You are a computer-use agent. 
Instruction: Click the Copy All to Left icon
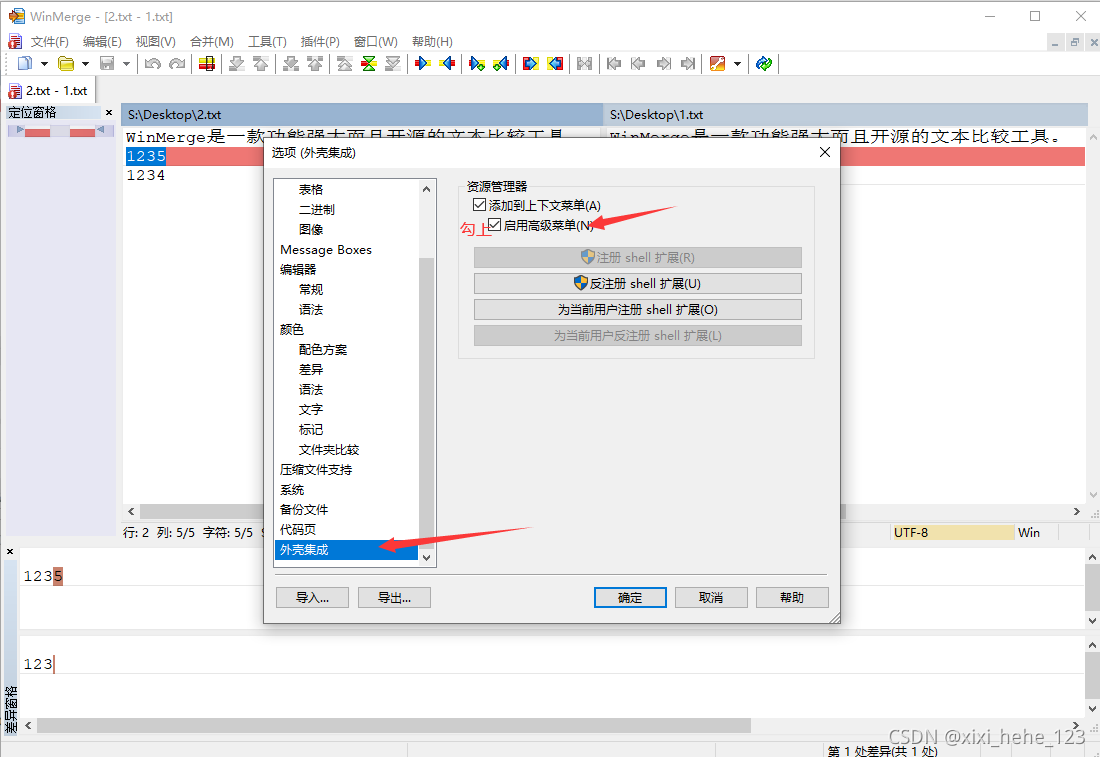[555, 64]
